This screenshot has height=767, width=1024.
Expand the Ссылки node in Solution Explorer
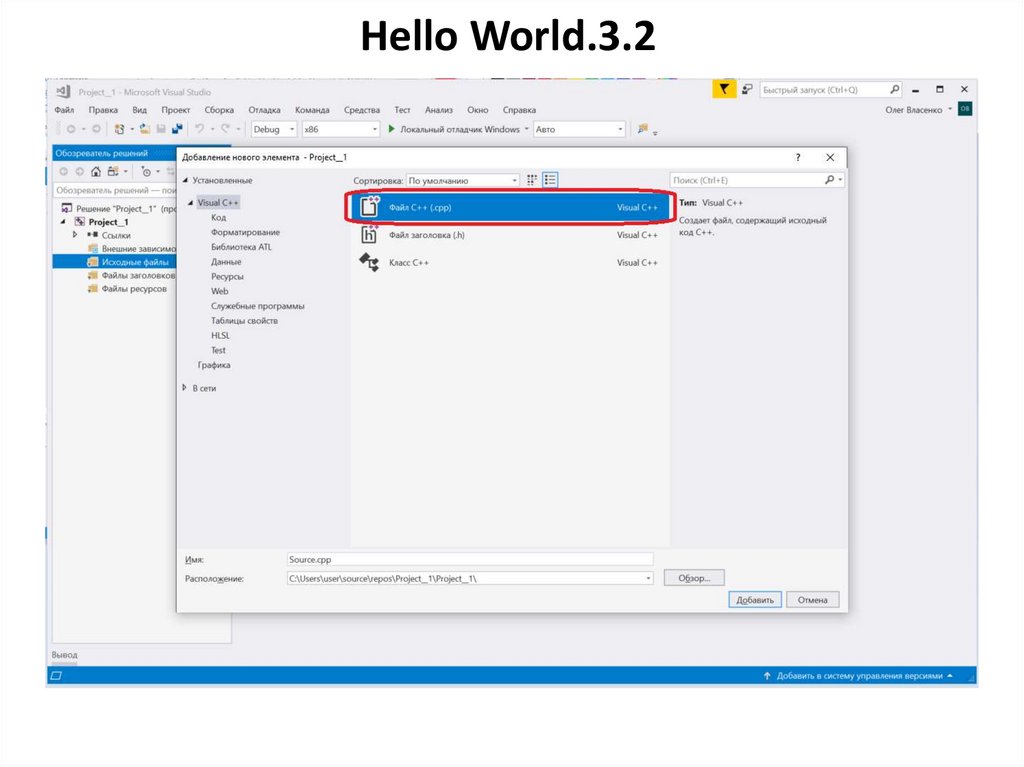pos(75,235)
